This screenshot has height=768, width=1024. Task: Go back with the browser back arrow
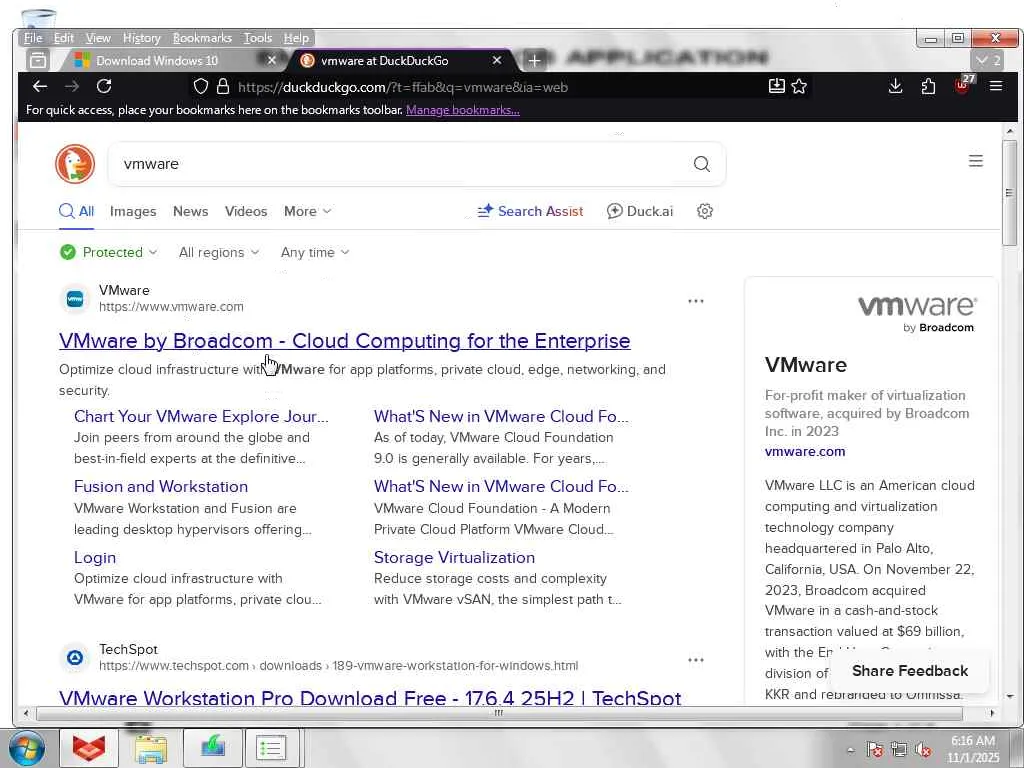click(x=40, y=86)
